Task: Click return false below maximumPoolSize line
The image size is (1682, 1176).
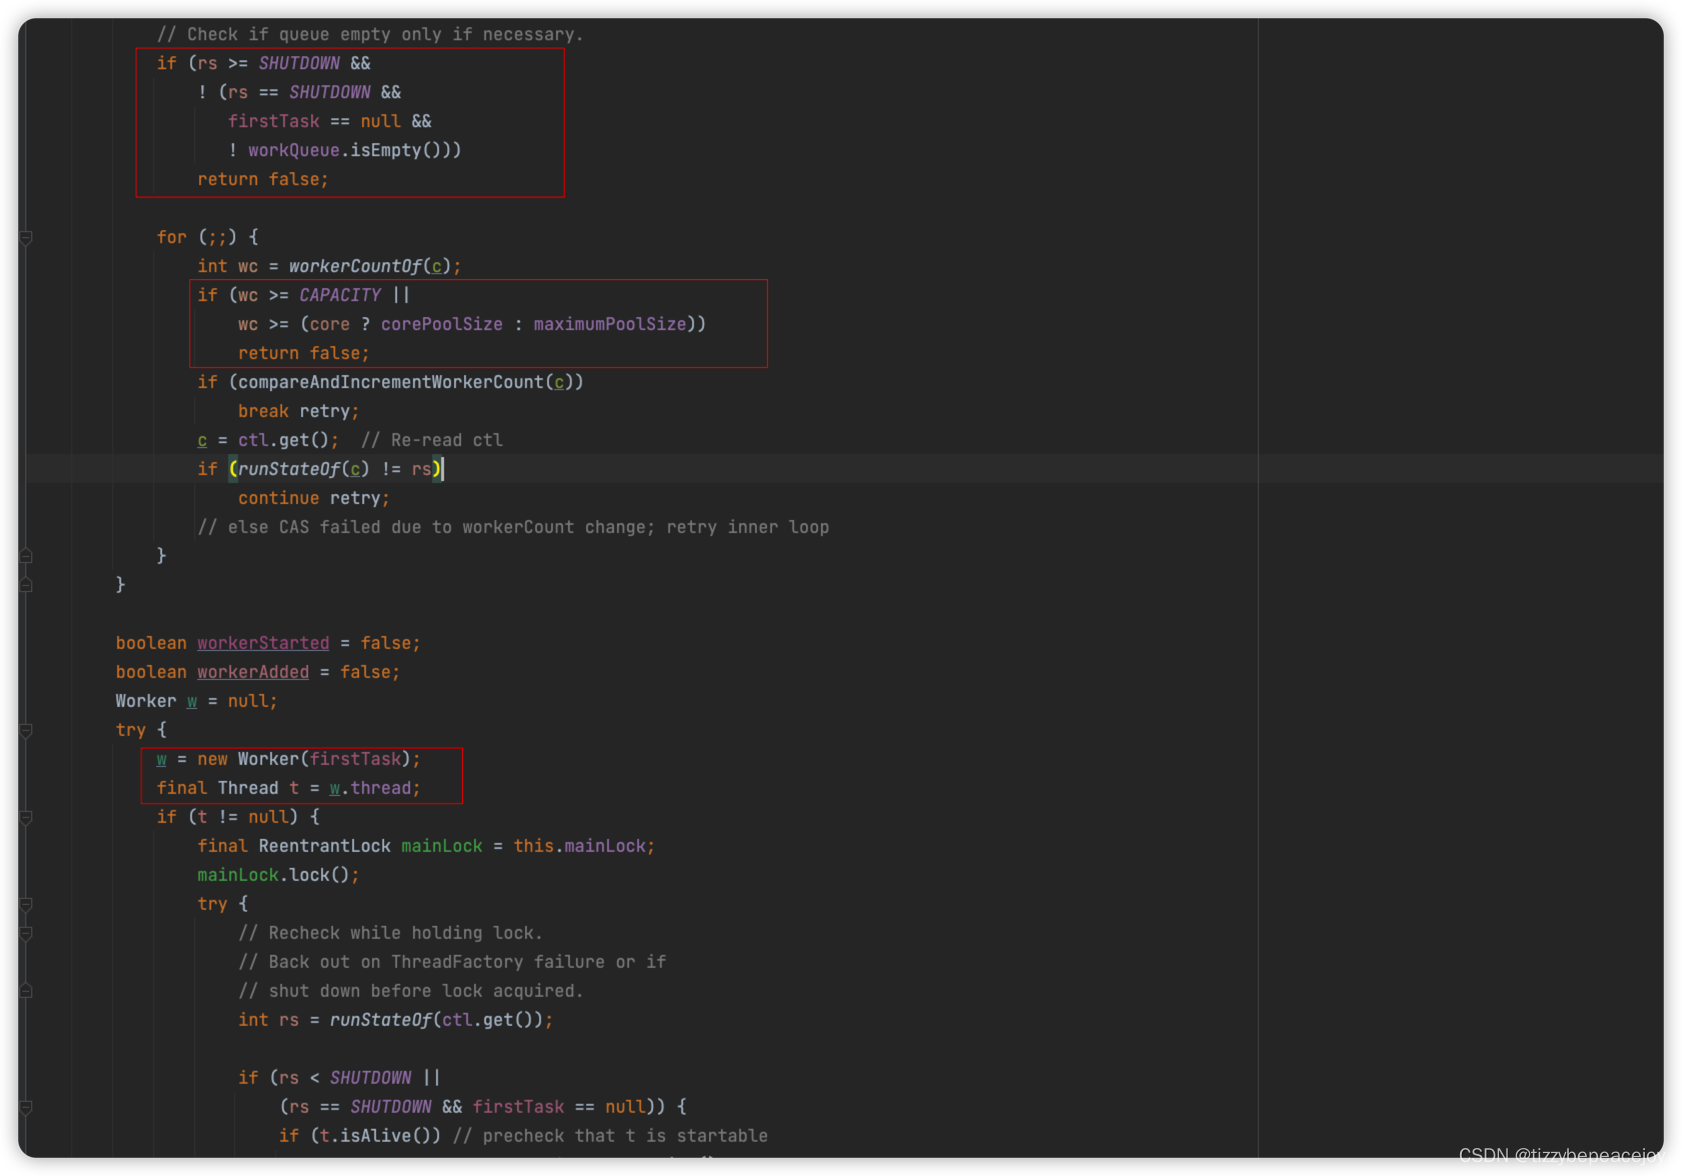Action: click(303, 353)
